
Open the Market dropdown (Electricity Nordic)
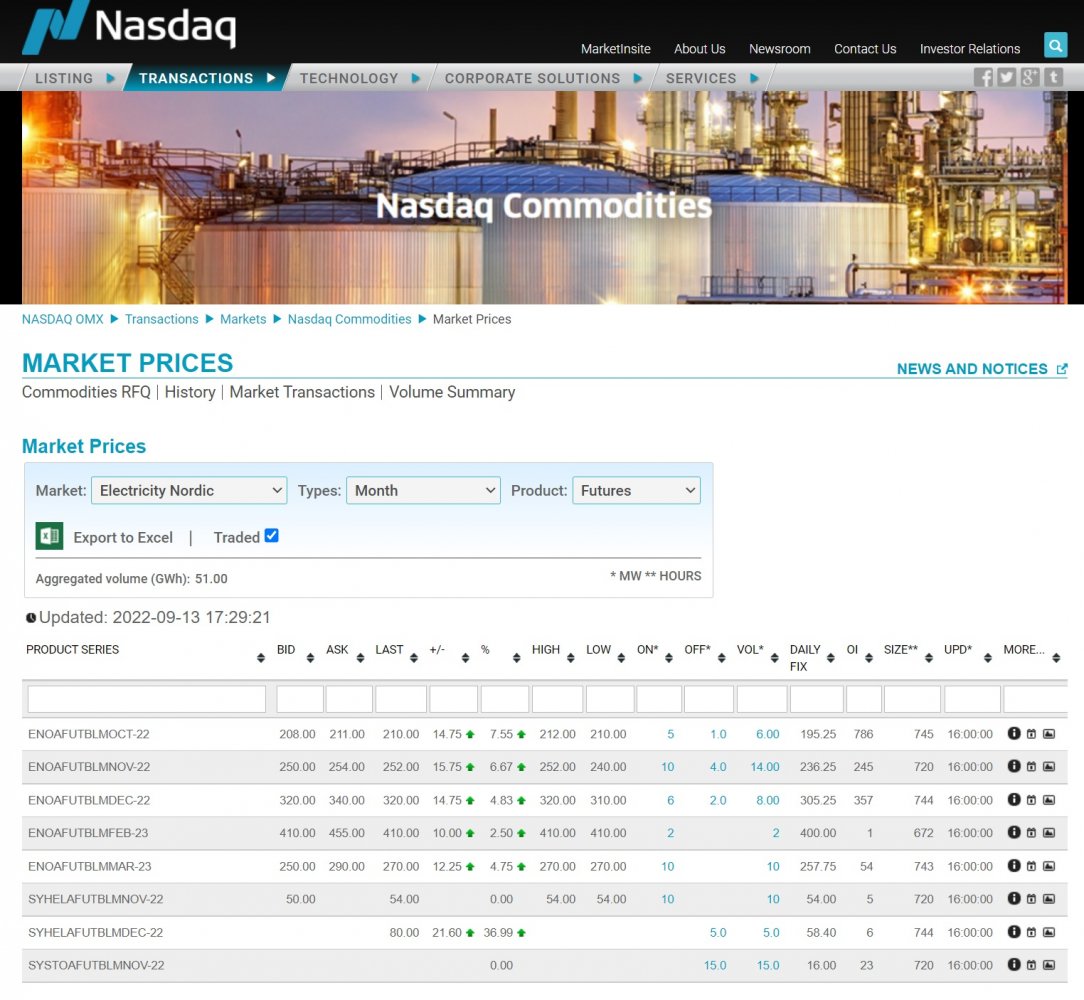click(189, 490)
